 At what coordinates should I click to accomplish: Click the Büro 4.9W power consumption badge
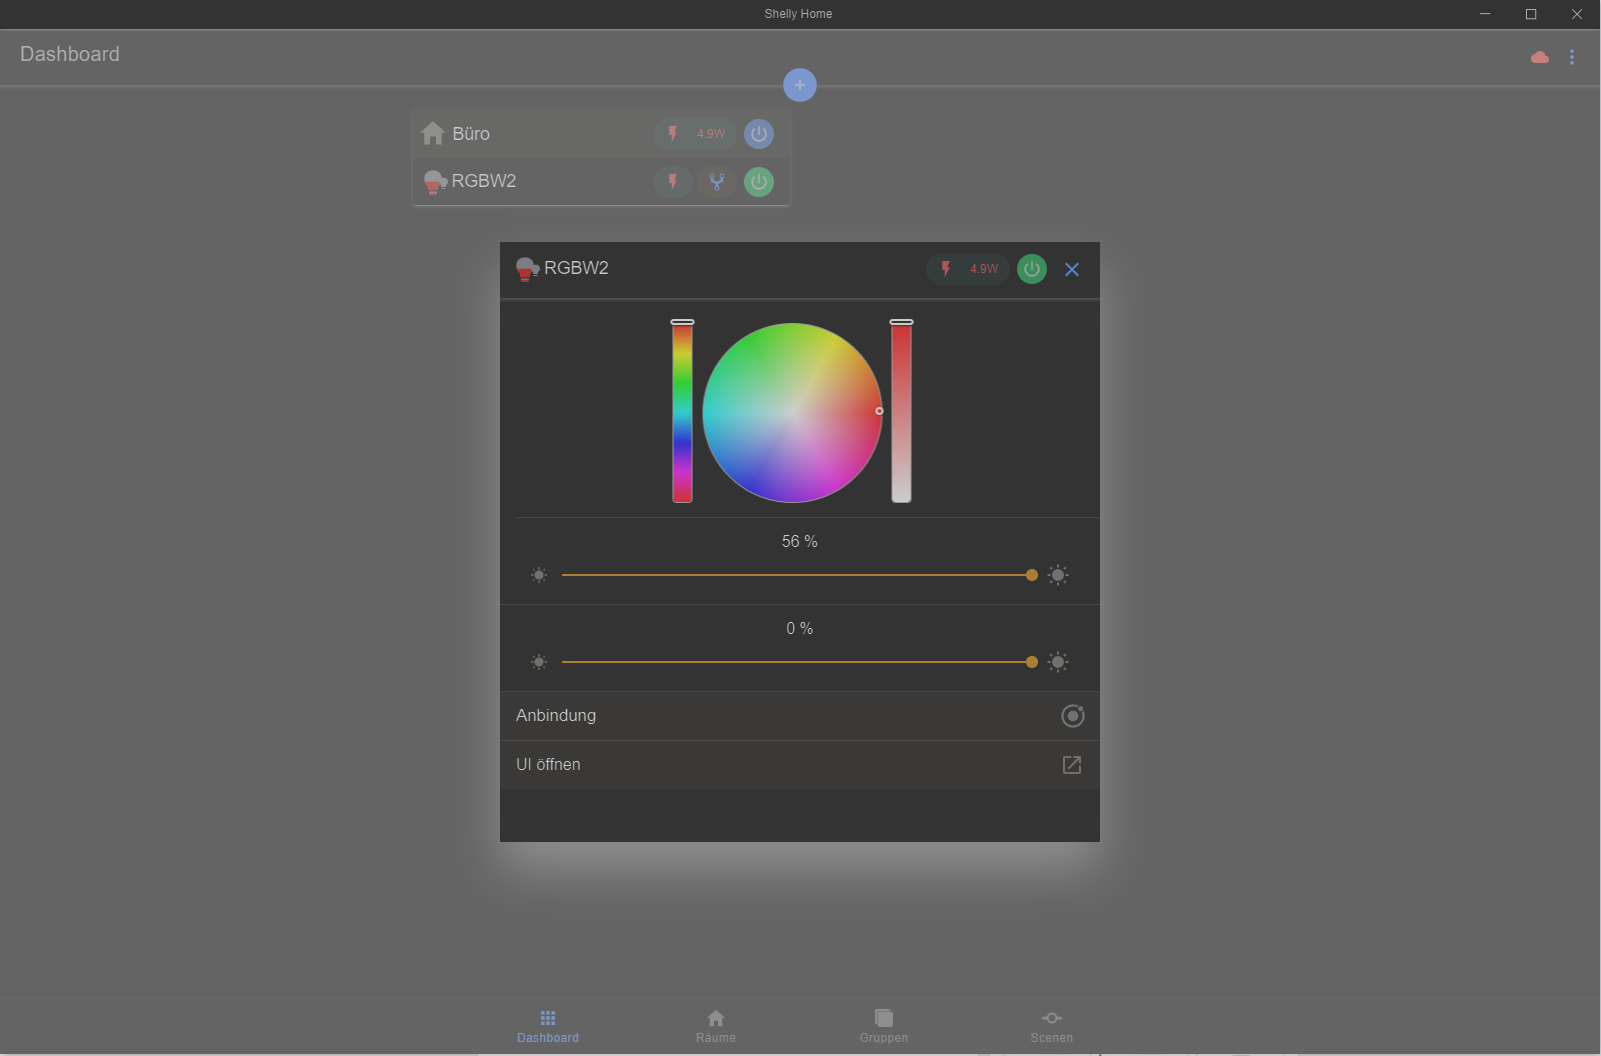click(x=696, y=134)
